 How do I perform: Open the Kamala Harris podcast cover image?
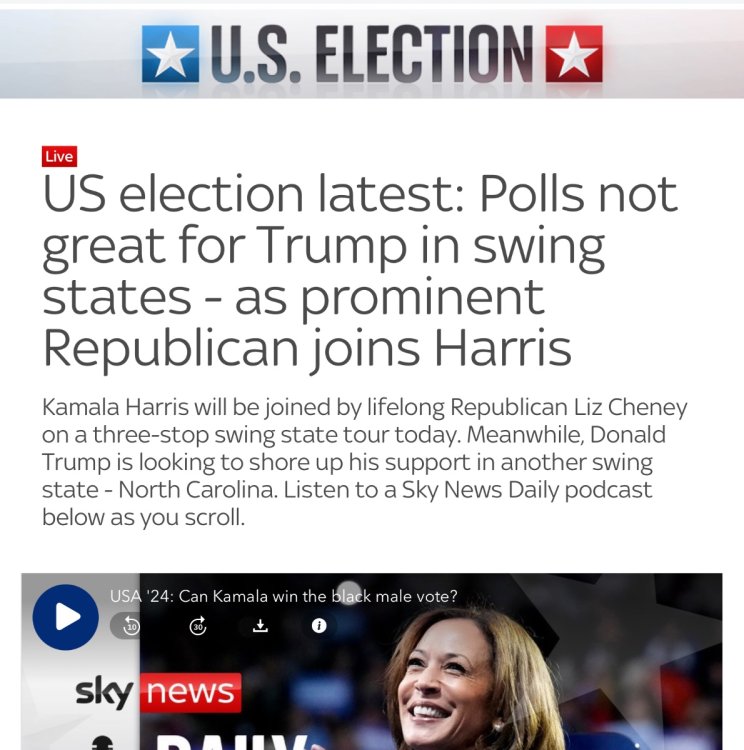pyautogui.click(x=431, y=662)
